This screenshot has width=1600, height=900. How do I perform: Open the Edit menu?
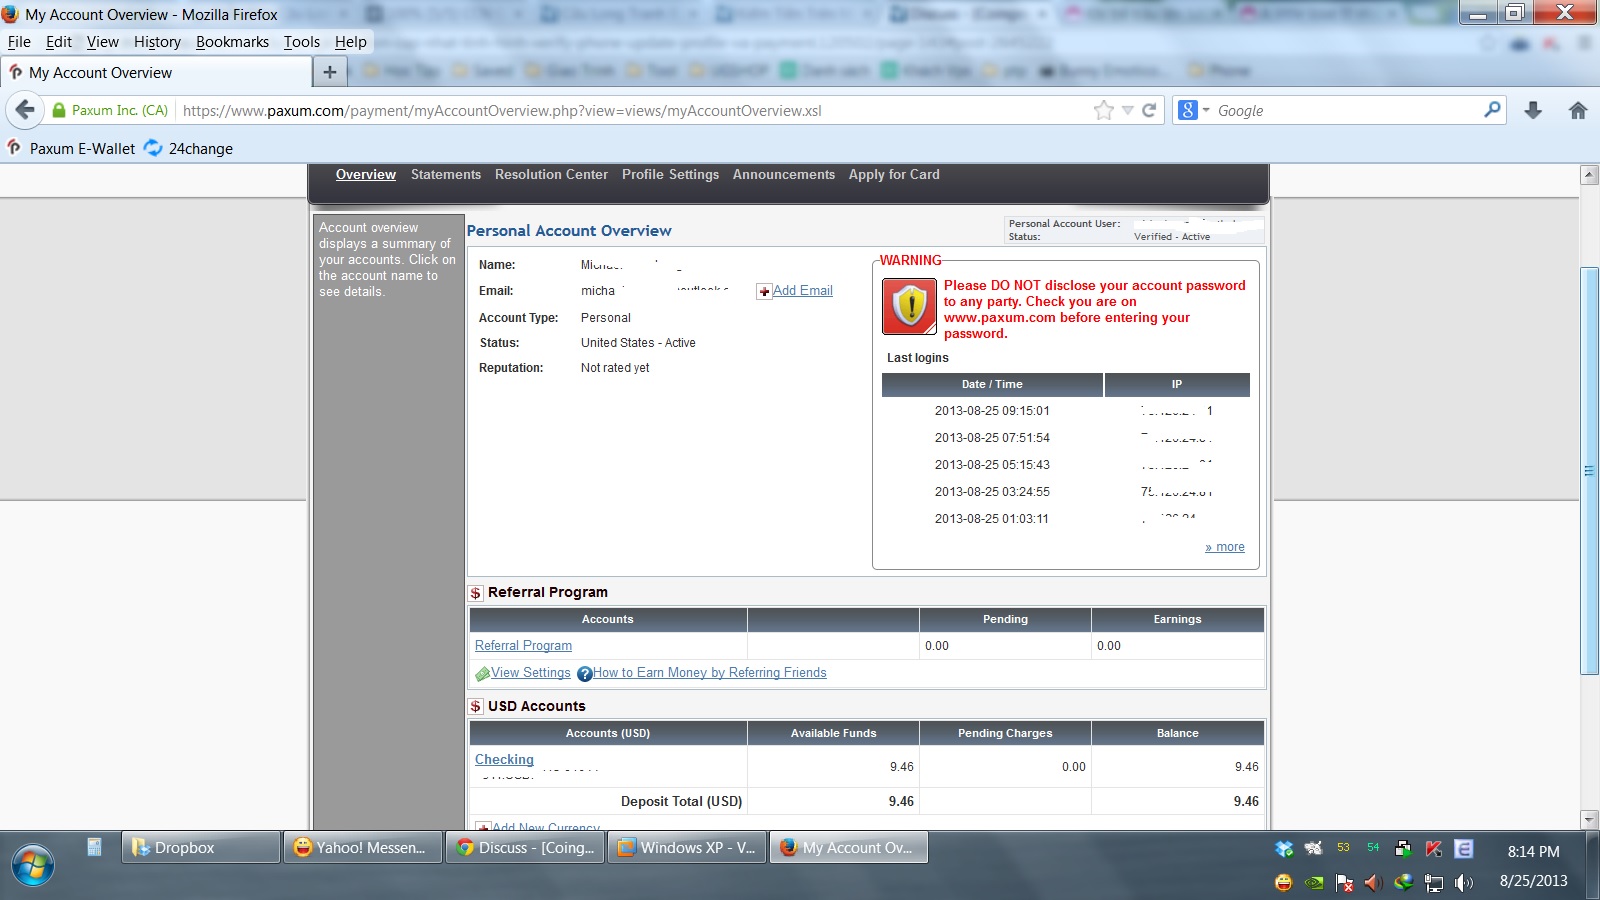coord(59,42)
